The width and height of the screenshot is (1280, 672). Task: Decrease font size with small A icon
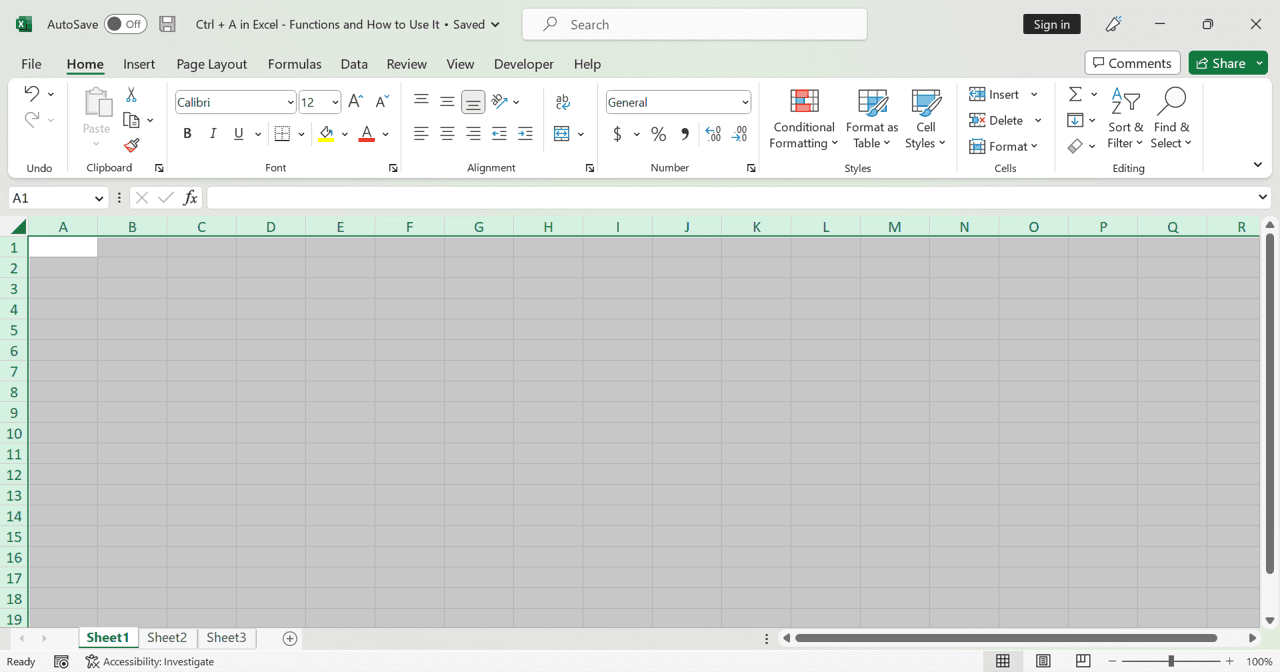(381, 102)
